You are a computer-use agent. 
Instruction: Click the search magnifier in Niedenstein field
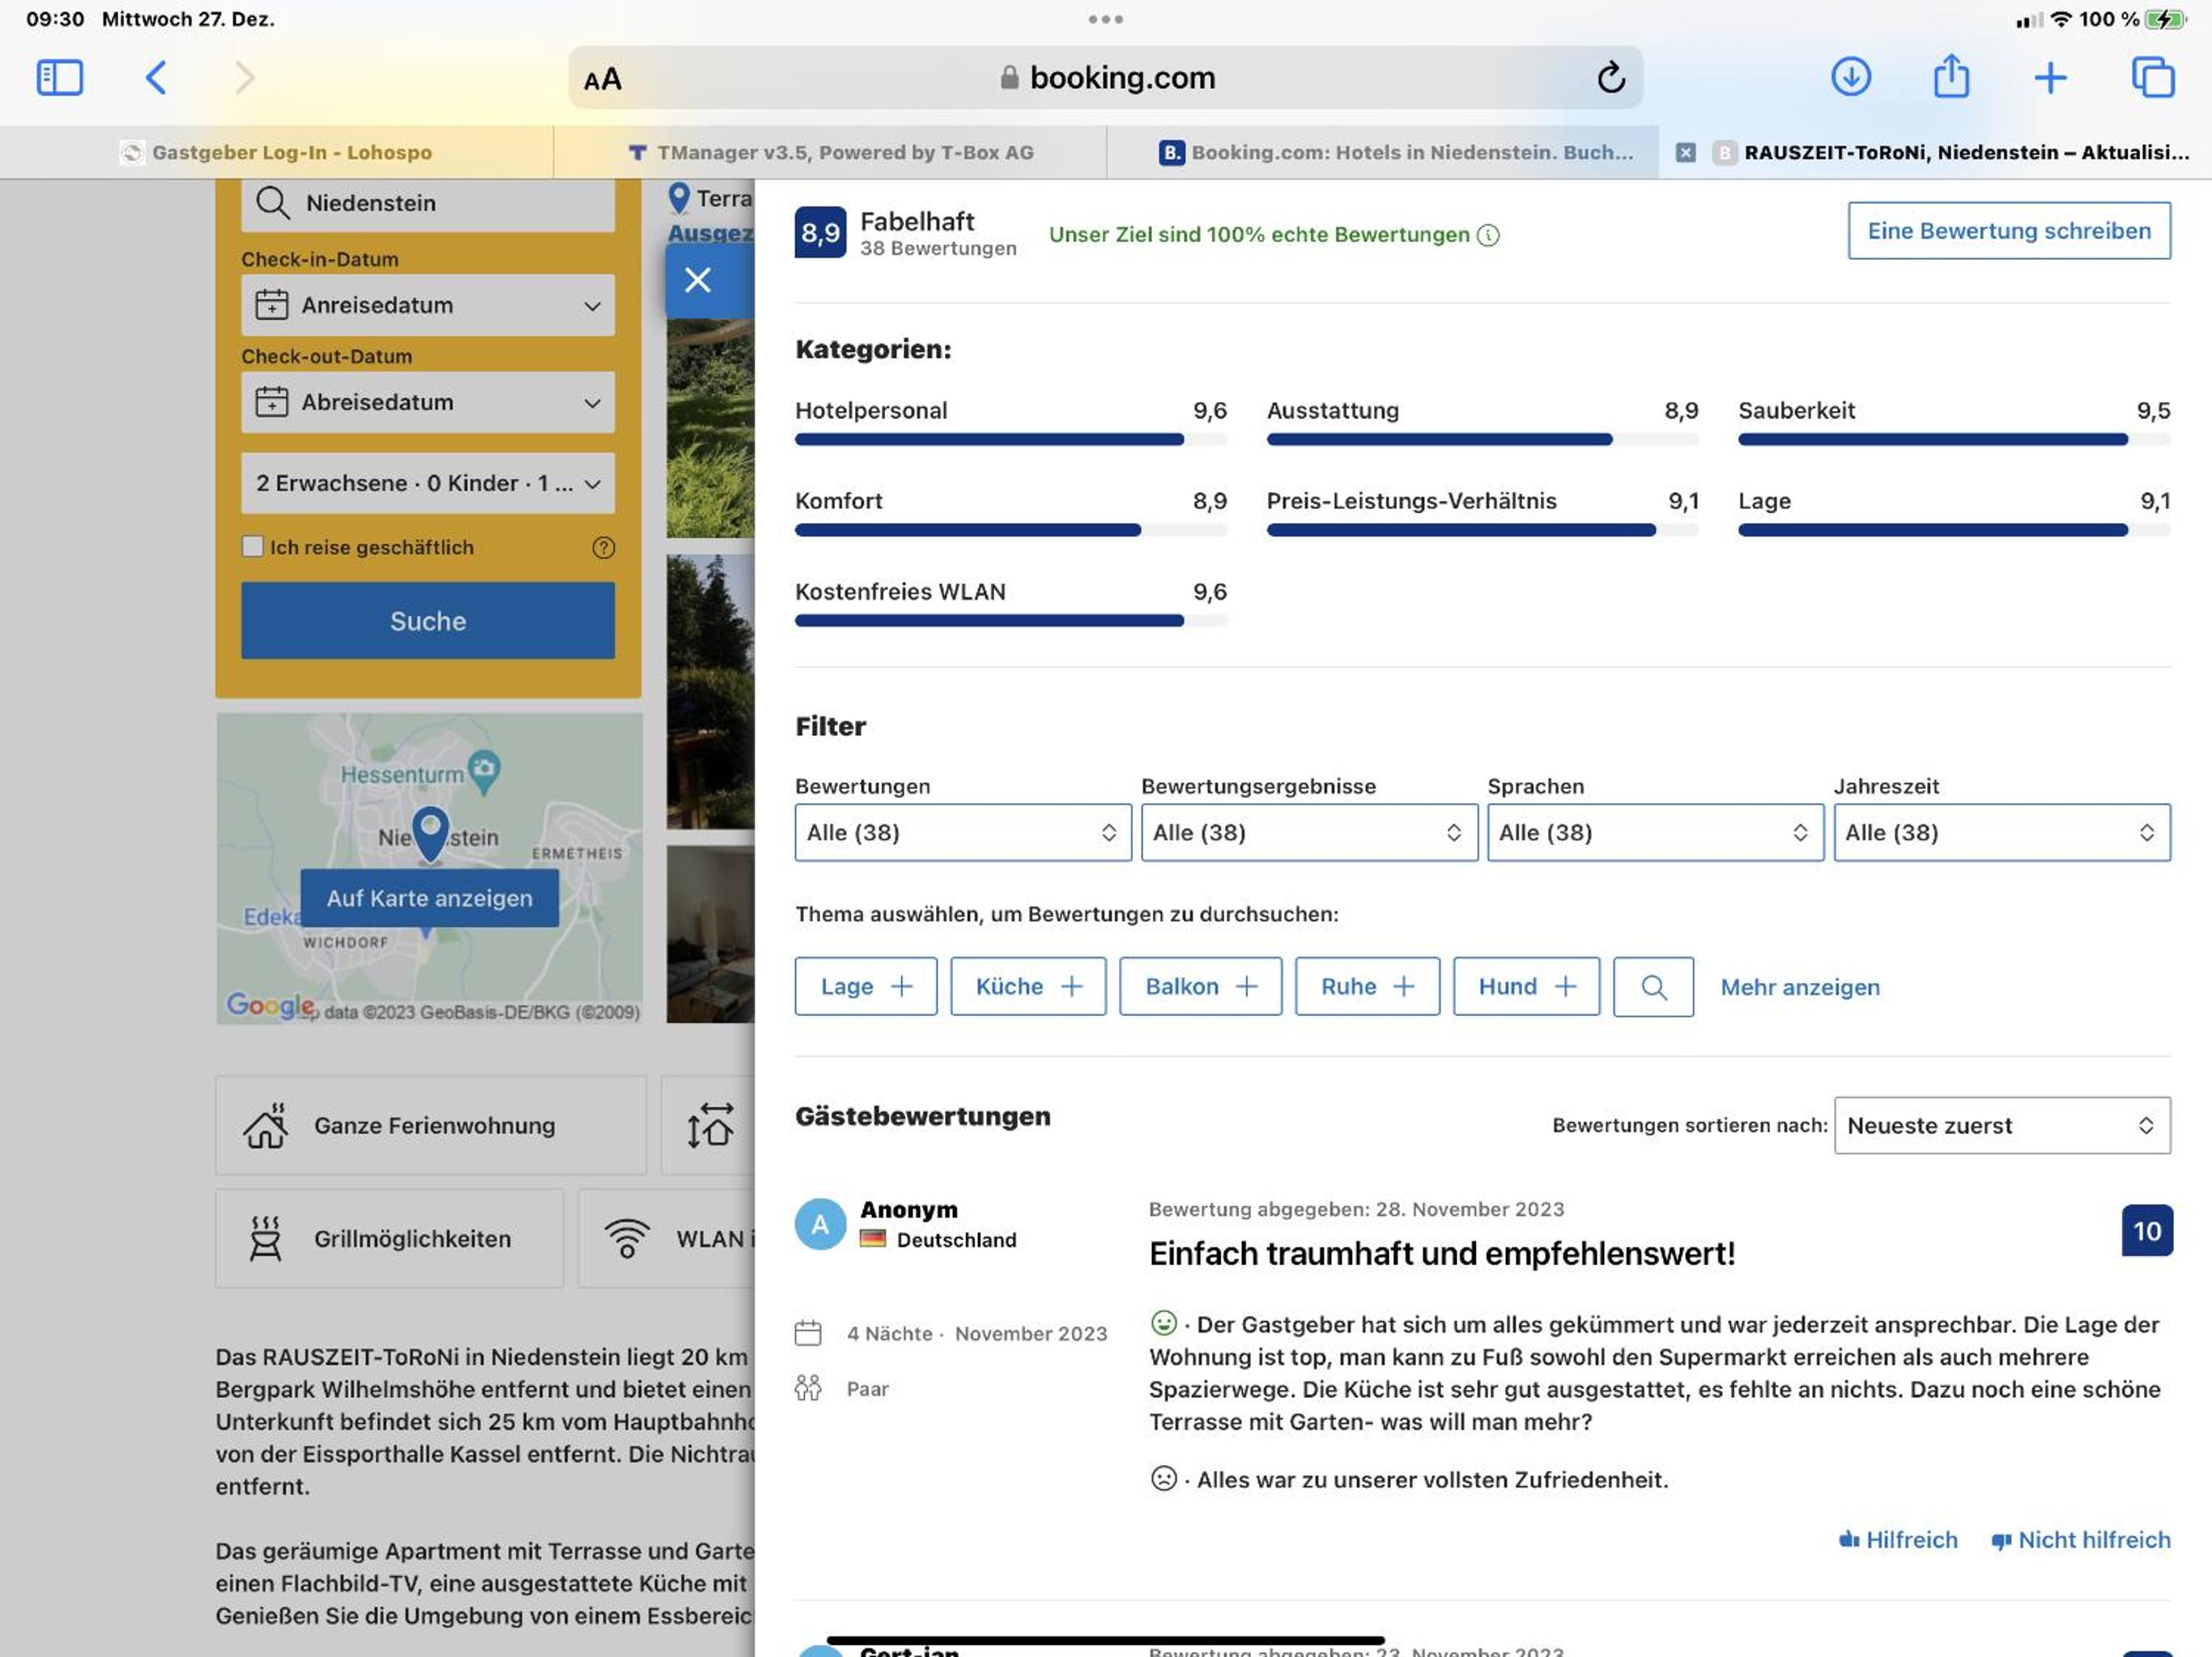point(272,203)
